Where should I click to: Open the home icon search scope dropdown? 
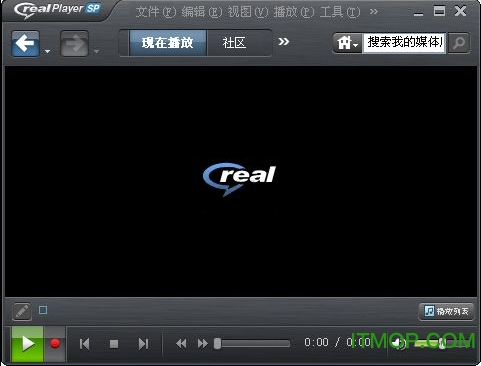(x=347, y=43)
